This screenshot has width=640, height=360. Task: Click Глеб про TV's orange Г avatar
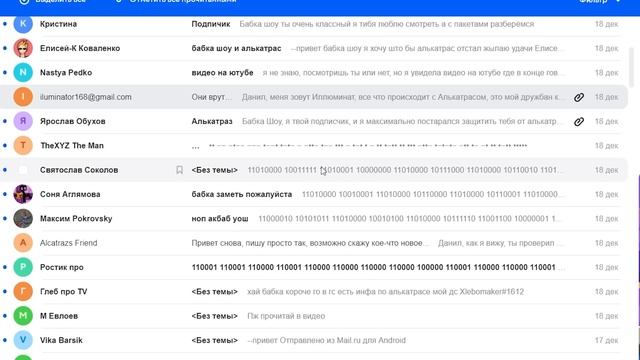[x=23, y=291]
